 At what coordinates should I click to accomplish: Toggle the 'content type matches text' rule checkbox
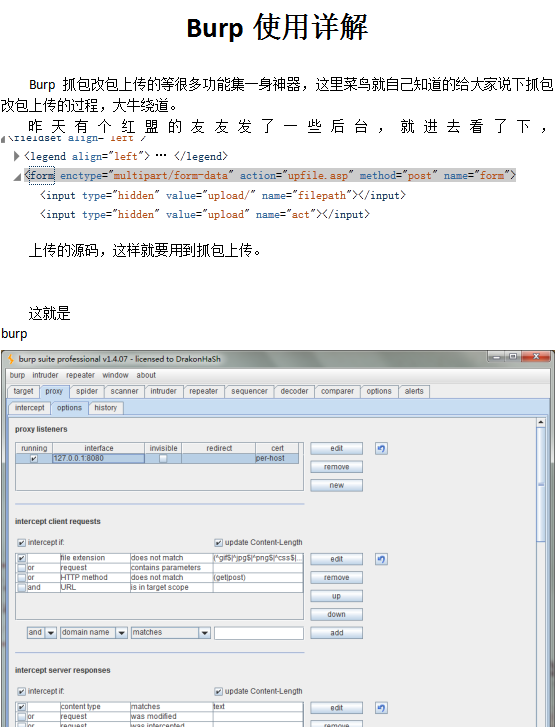[x=22, y=707]
